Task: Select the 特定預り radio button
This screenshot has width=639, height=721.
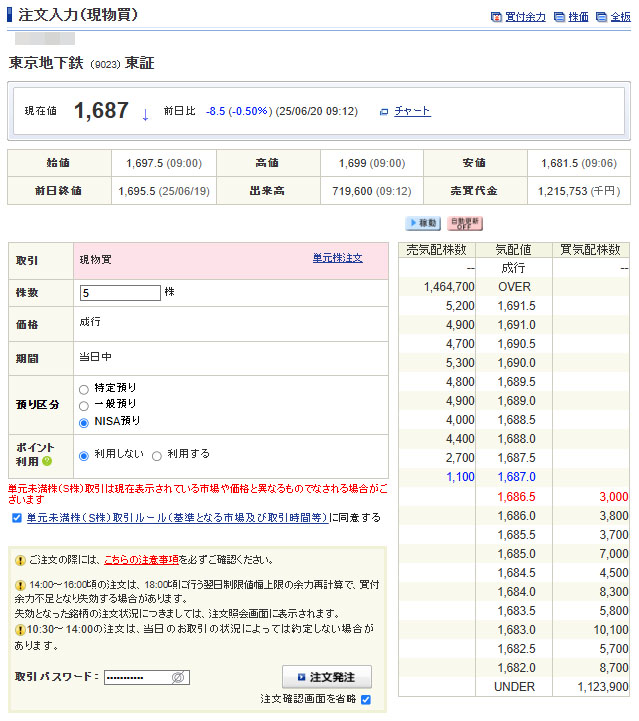Action: [x=84, y=388]
